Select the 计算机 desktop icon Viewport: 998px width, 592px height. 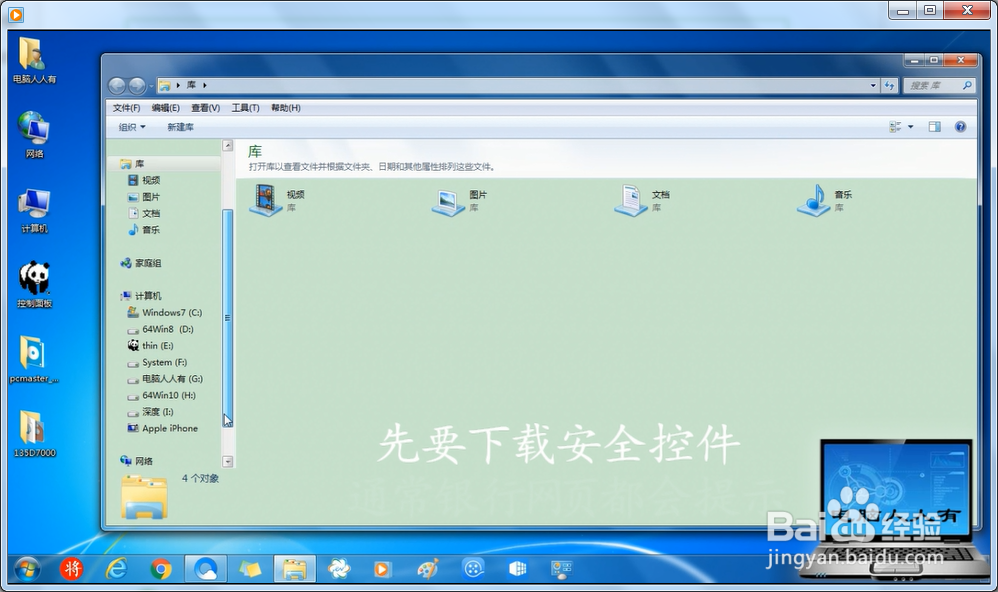click(34, 210)
